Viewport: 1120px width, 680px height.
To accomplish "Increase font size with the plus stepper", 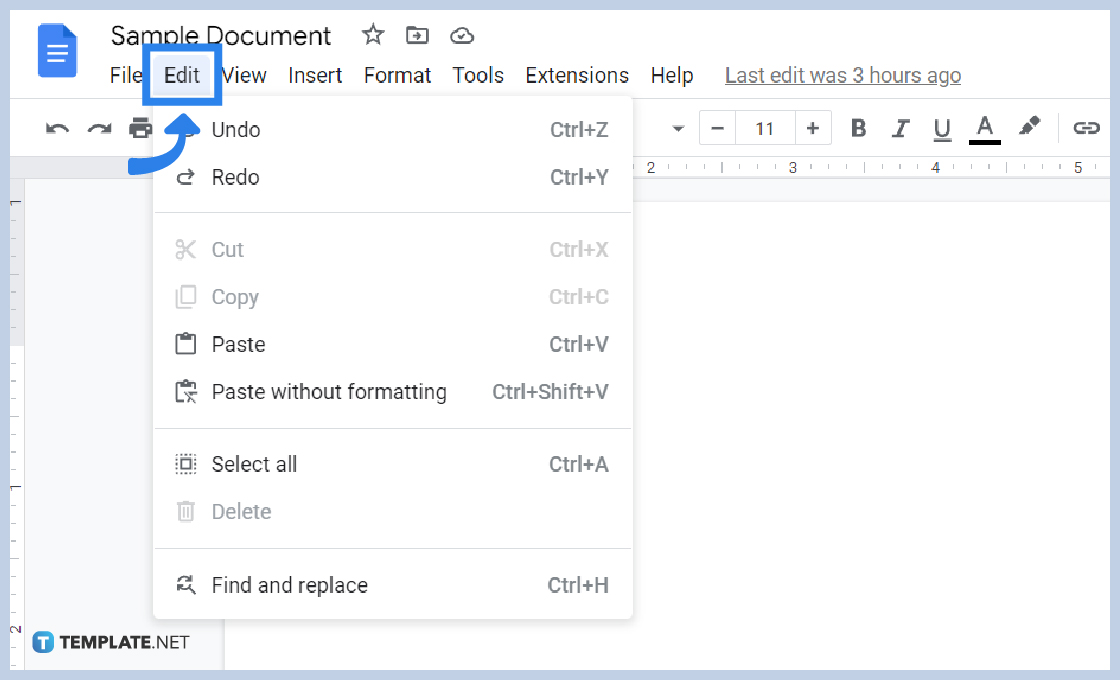I will [x=813, y=128].
